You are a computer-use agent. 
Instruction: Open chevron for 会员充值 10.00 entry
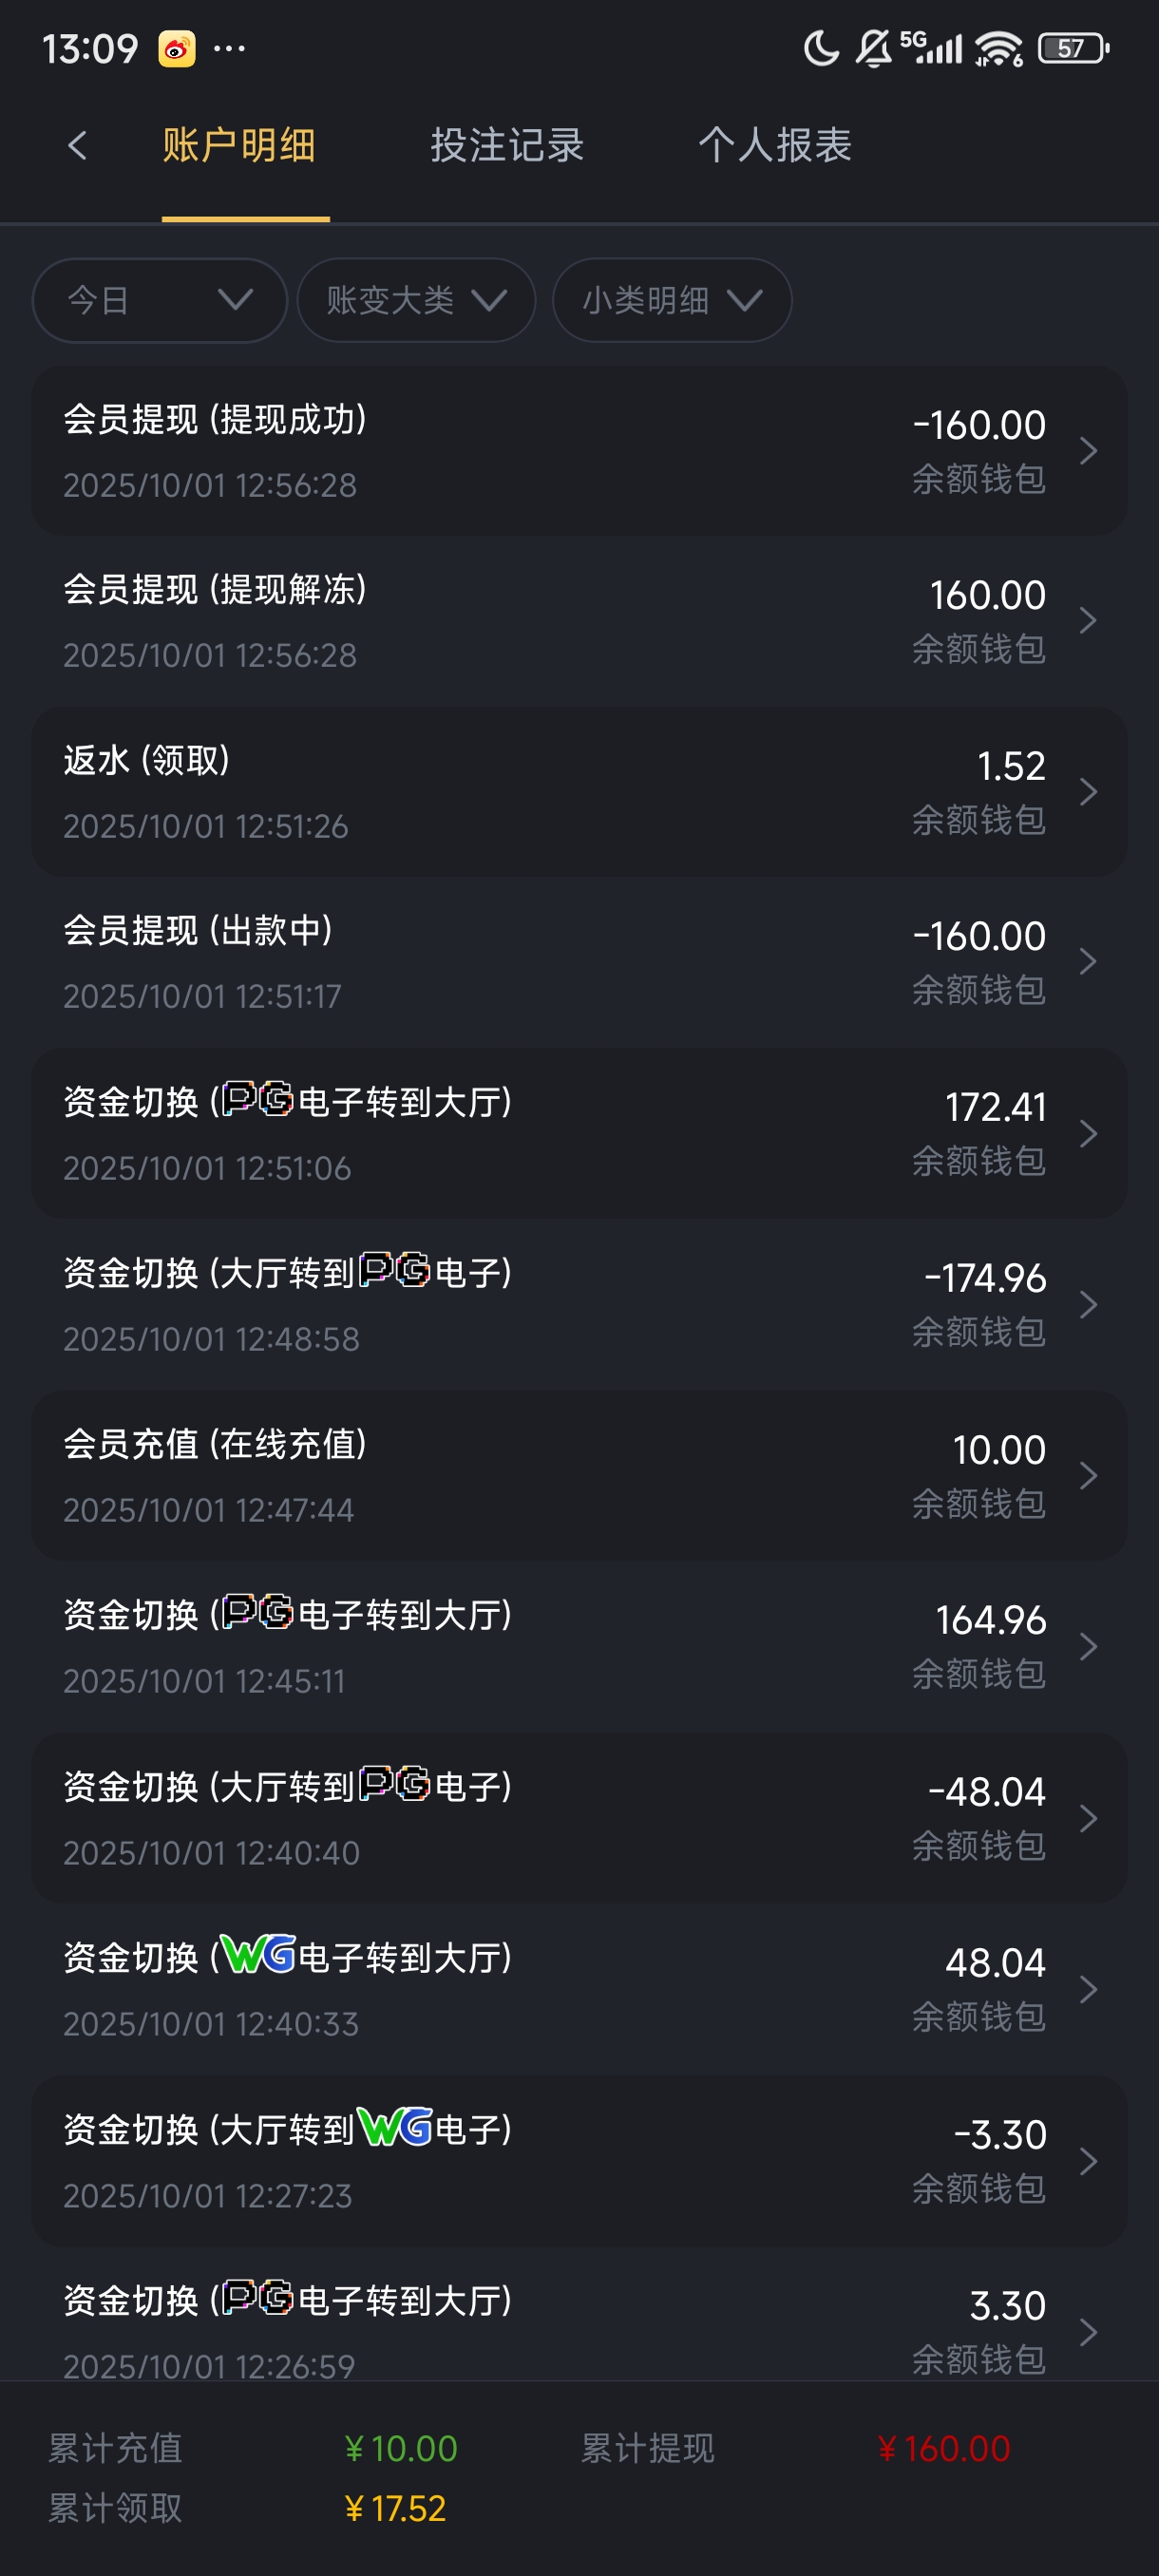tap(1088, 1476)
